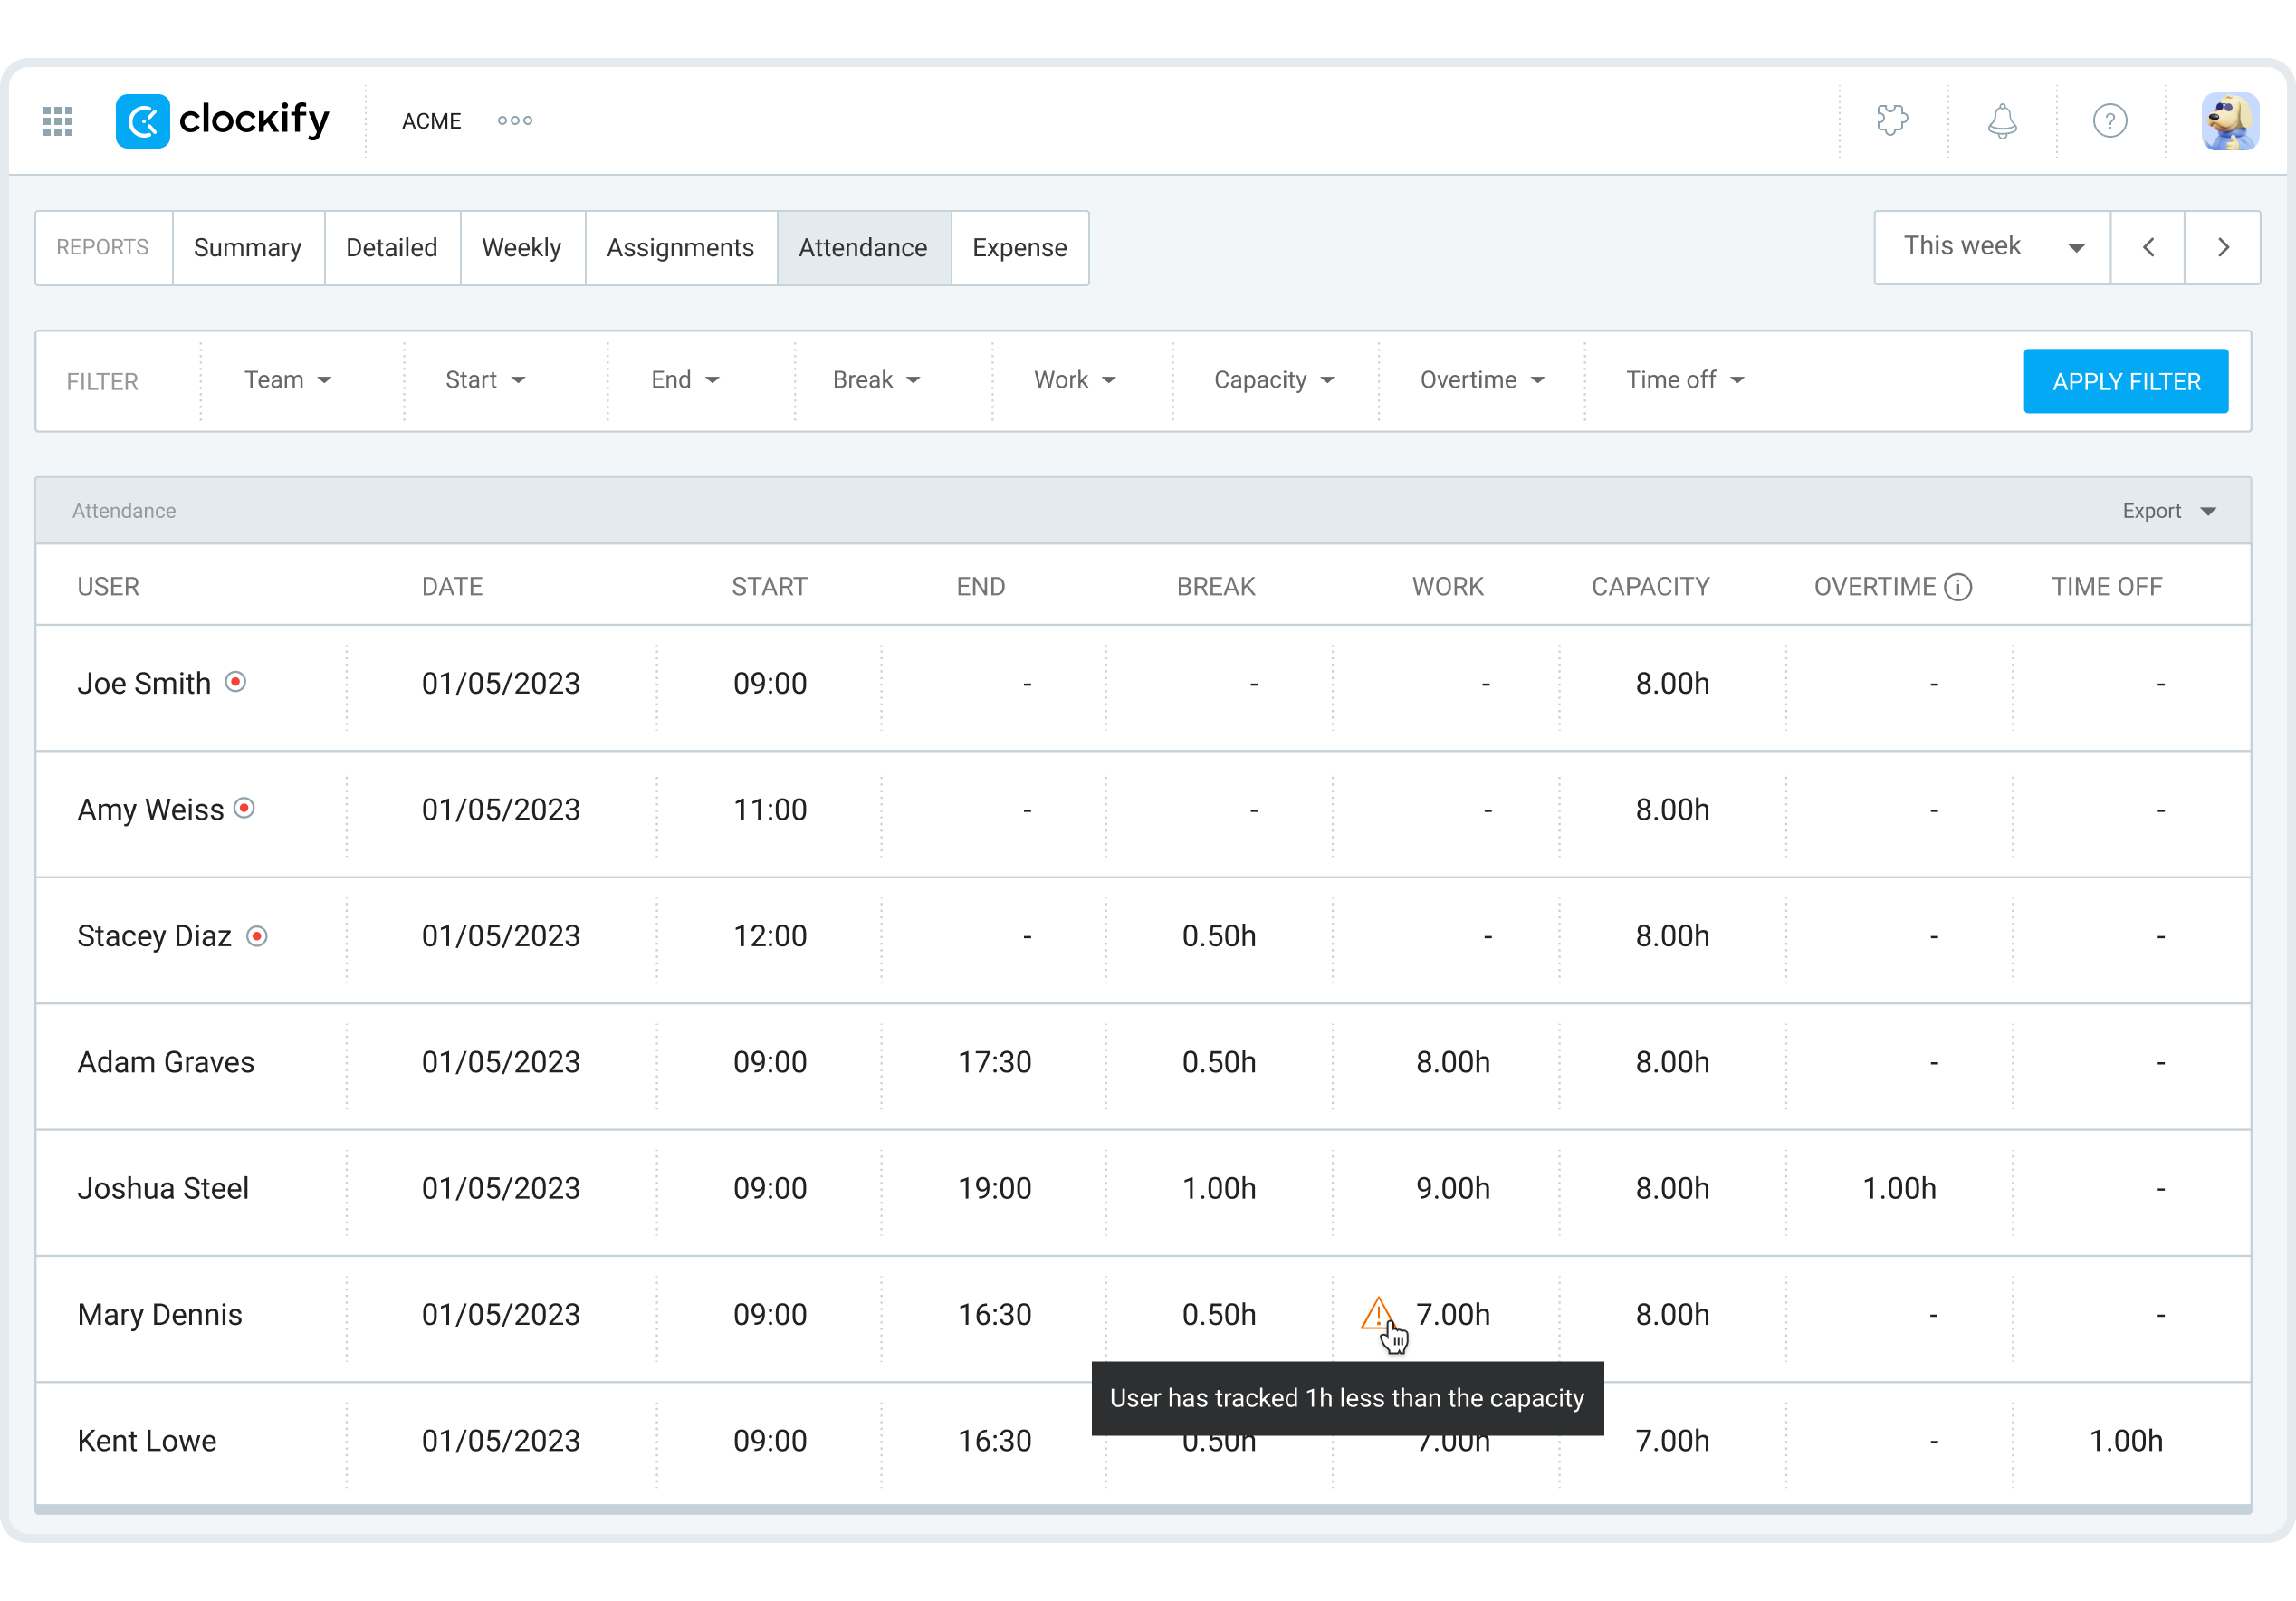The width and height of the screenshot is (2296, 1601).
Task: Click the Overtime info icon
Action: (x=1958, y=587)
